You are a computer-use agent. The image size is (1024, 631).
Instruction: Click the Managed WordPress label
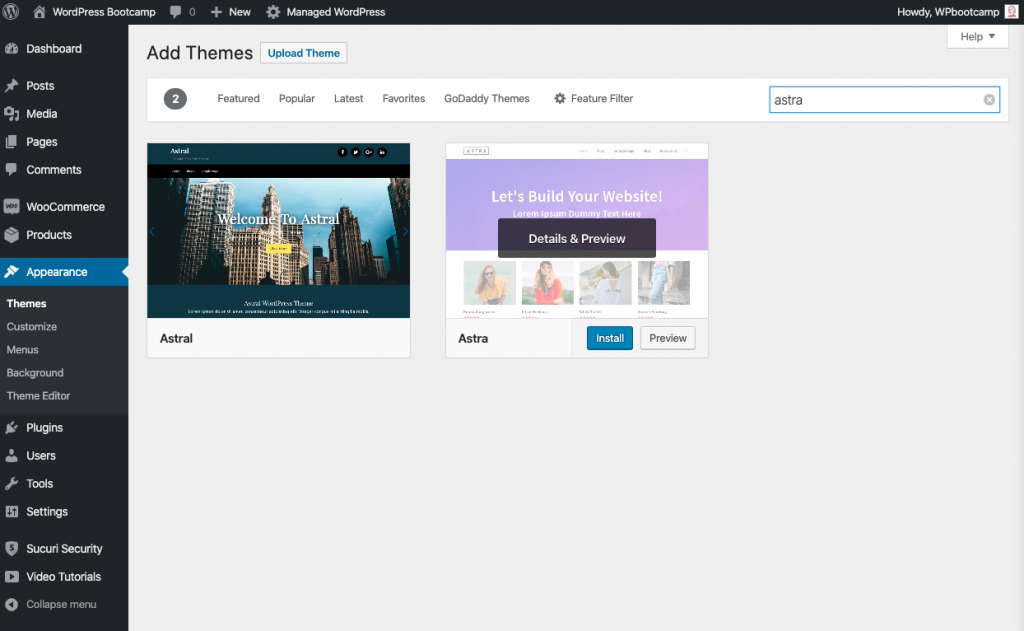(x=336, y=12)
